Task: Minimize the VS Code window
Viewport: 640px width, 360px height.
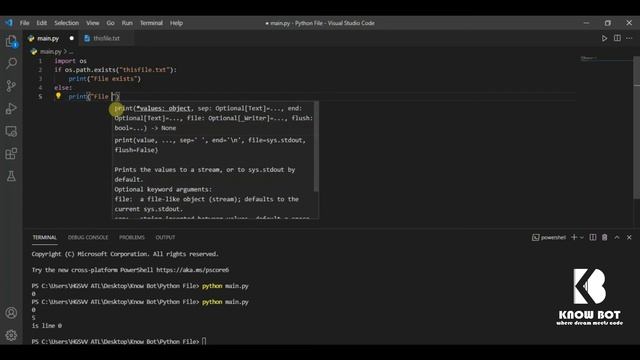Action: (587, 23)
